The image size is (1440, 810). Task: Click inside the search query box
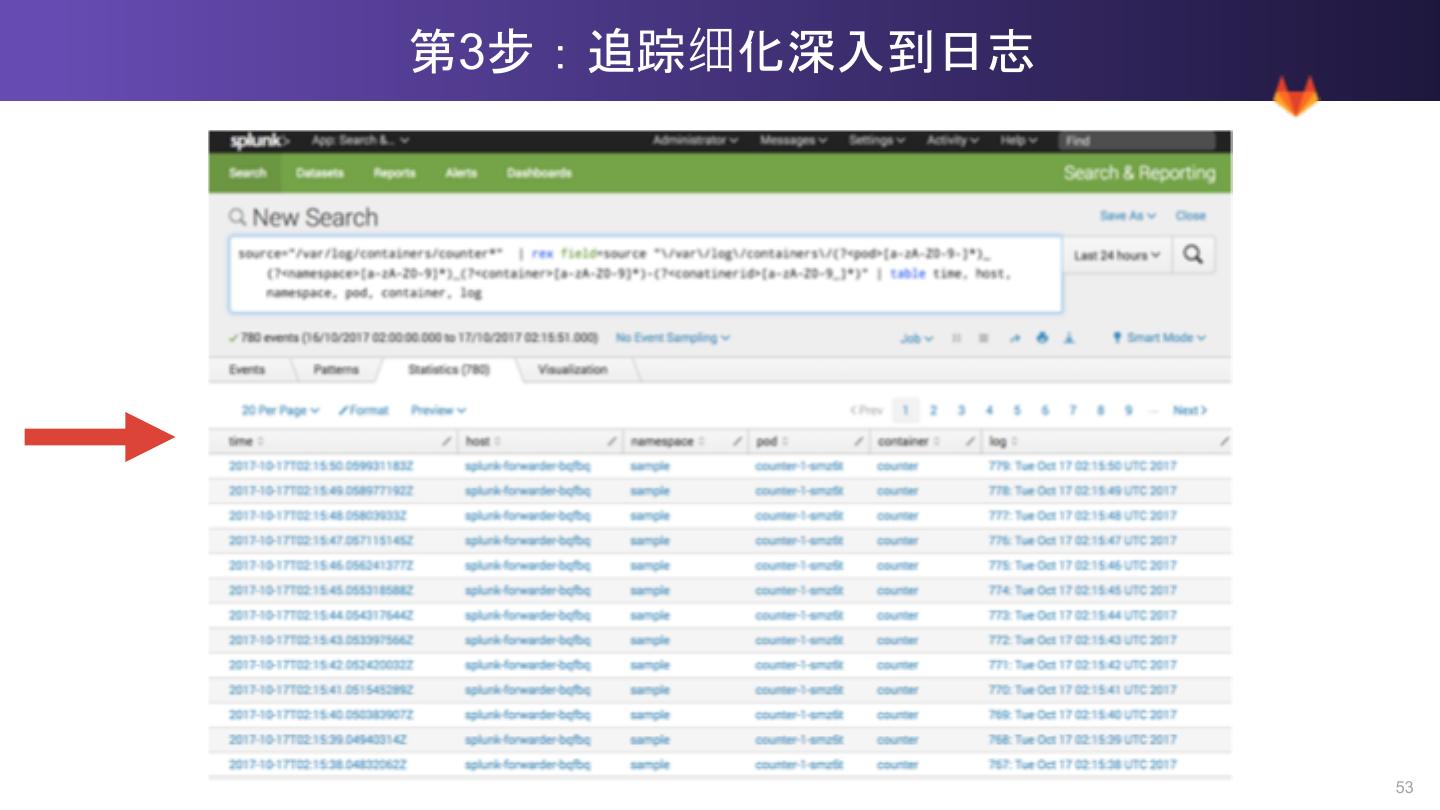click(x=644, y=274)
